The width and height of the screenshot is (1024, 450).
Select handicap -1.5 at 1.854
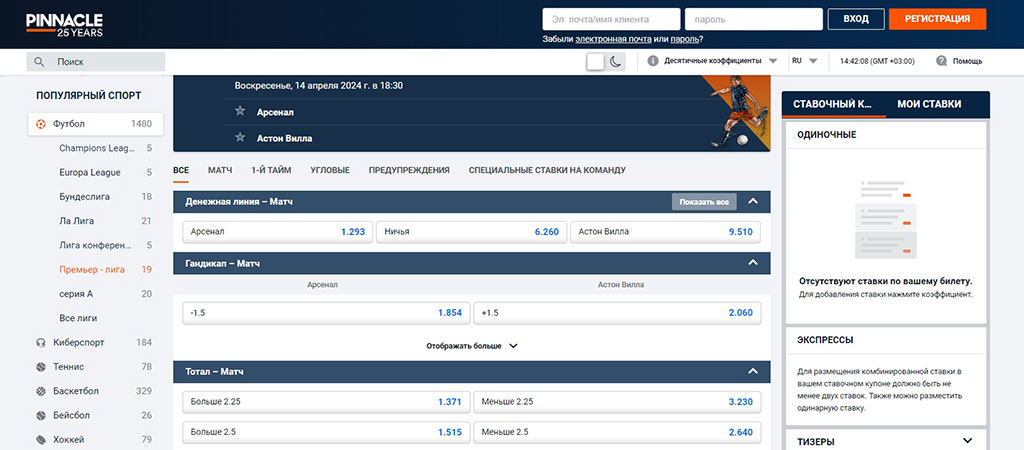click(x=326, y=313)
